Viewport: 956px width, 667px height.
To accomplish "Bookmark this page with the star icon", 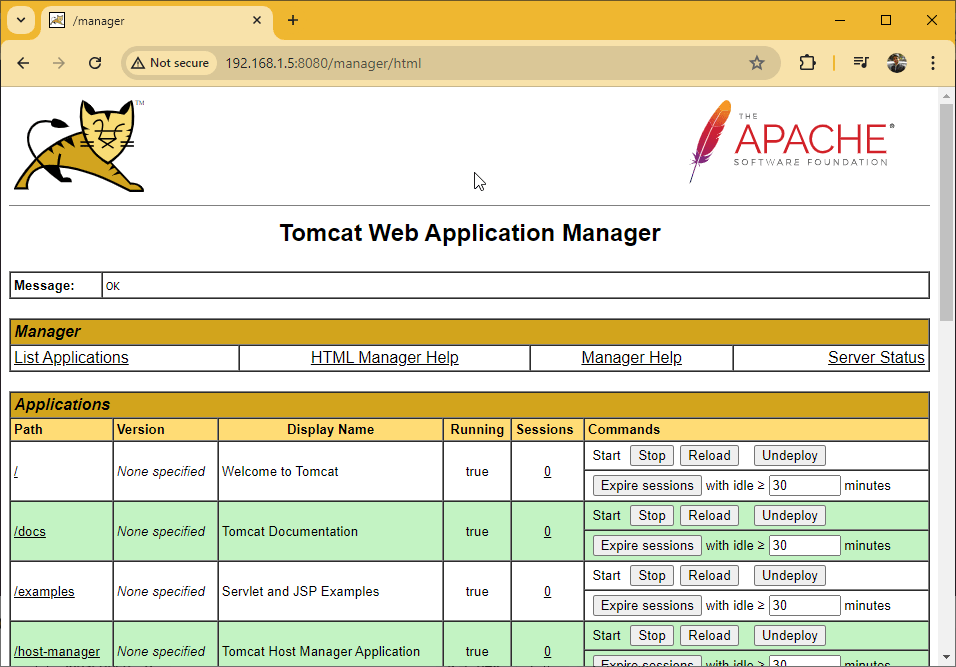I will tap(757, 63).
